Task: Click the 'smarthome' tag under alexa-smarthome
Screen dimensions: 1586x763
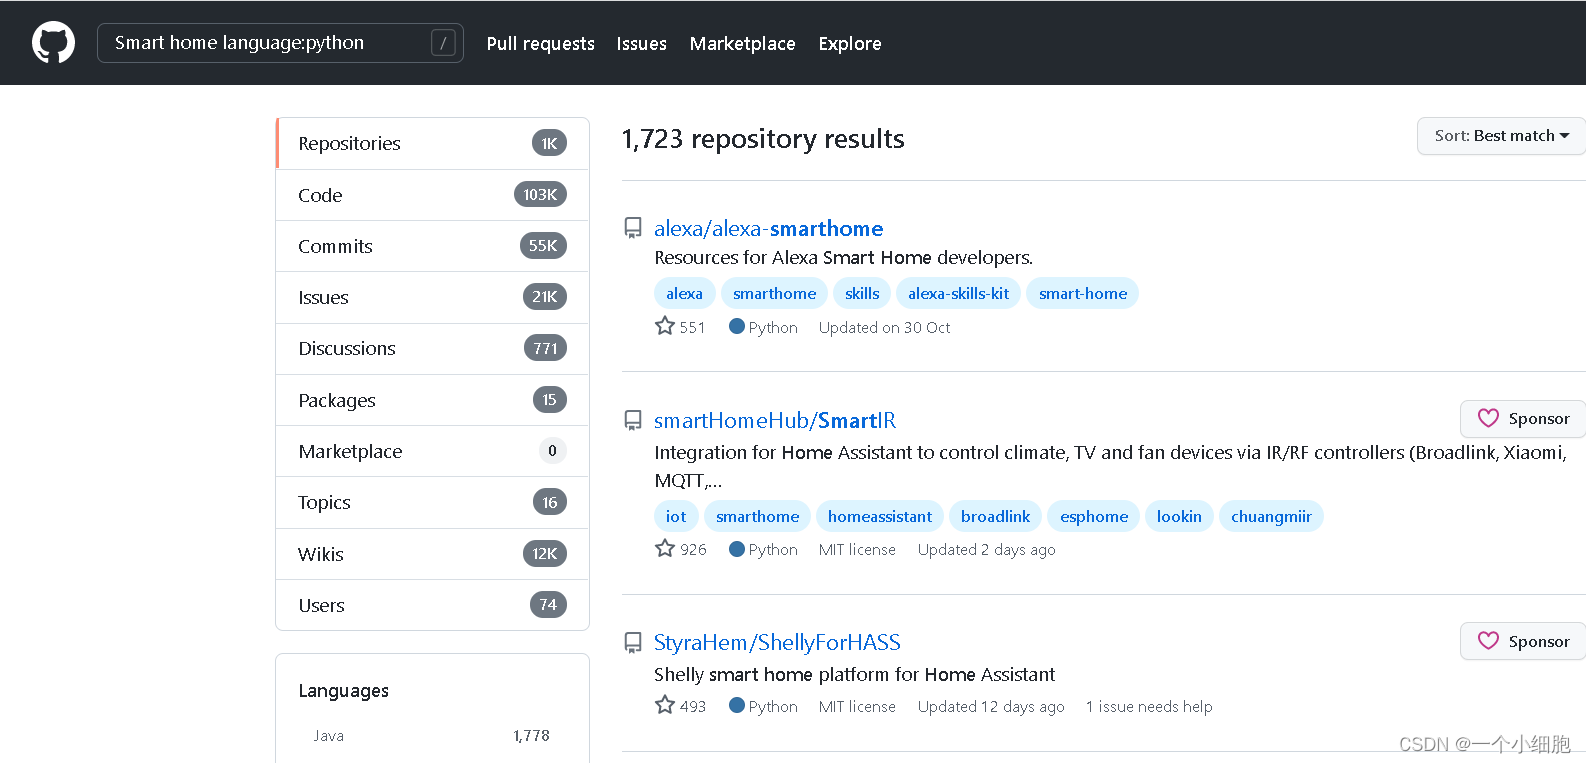Action: point(774,293)
